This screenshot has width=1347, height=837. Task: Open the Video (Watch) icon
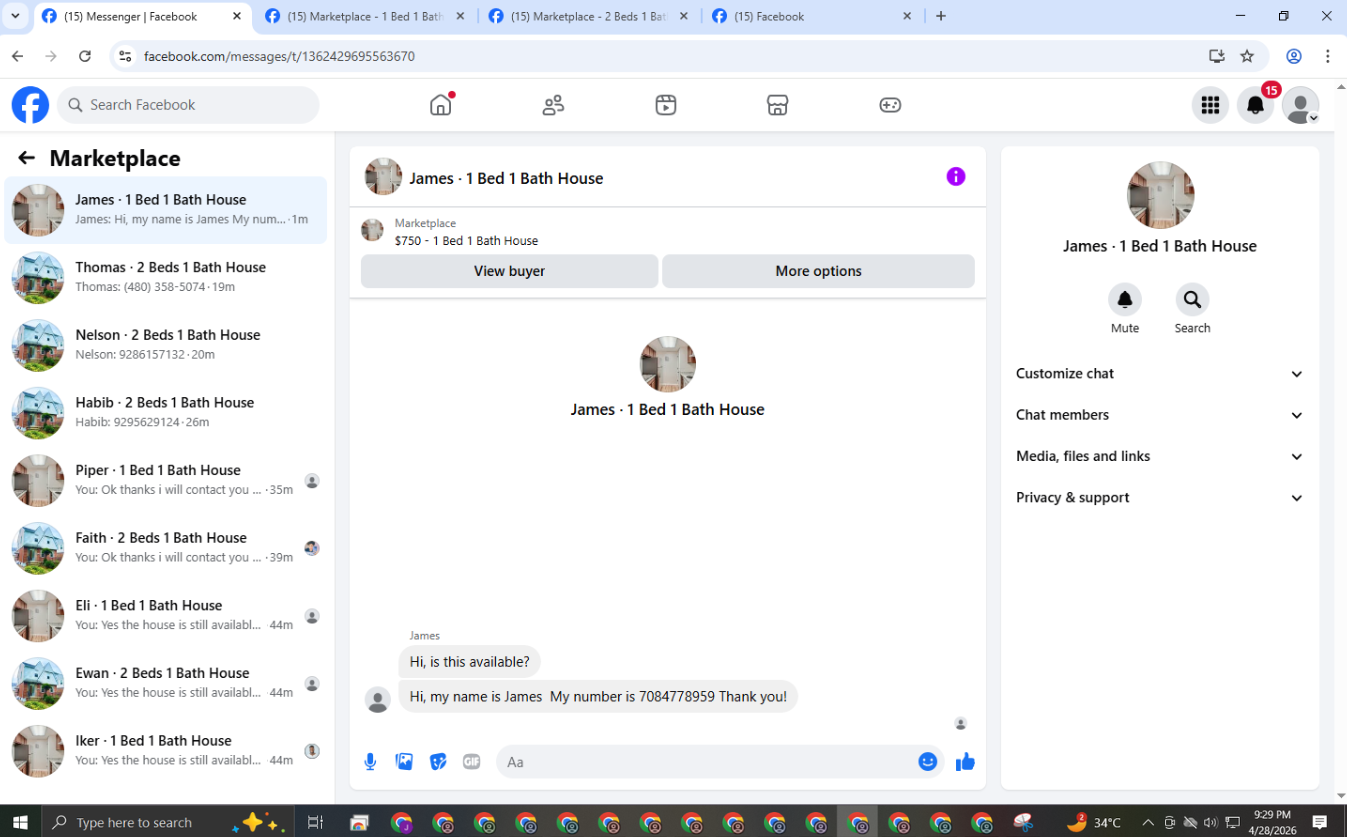[666, 105]
